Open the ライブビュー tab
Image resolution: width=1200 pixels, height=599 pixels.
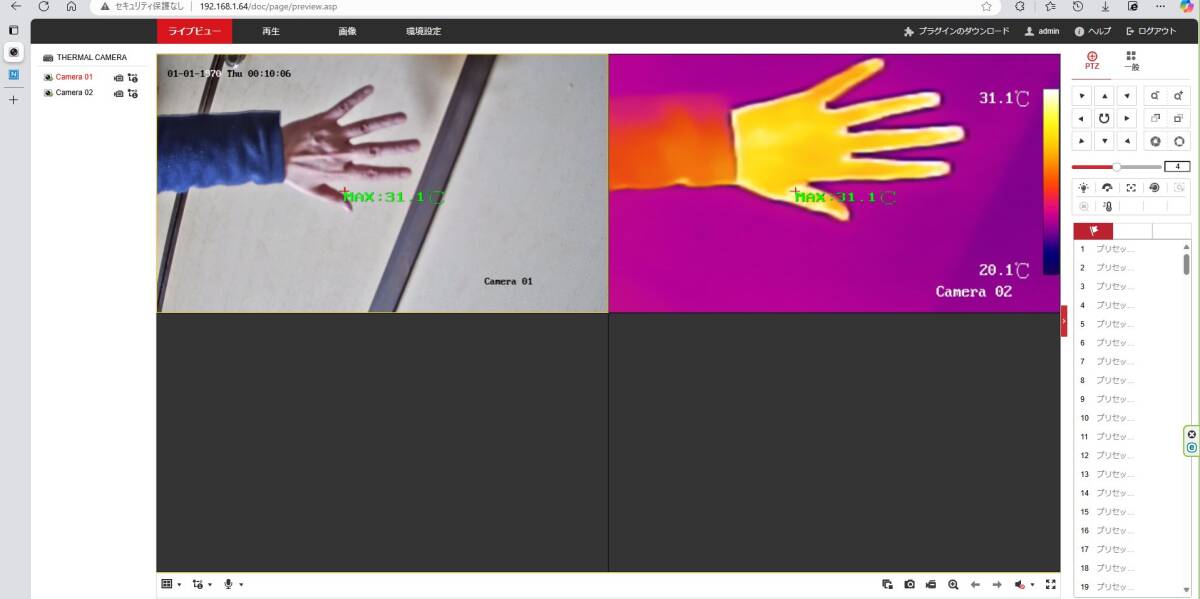(194, 31)
